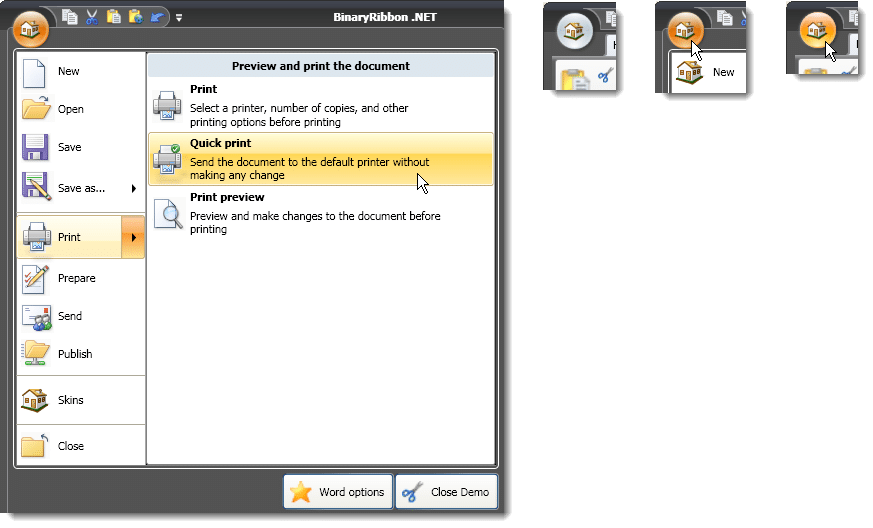Click the Paste special globe clipboard icon

coord(135,17)
